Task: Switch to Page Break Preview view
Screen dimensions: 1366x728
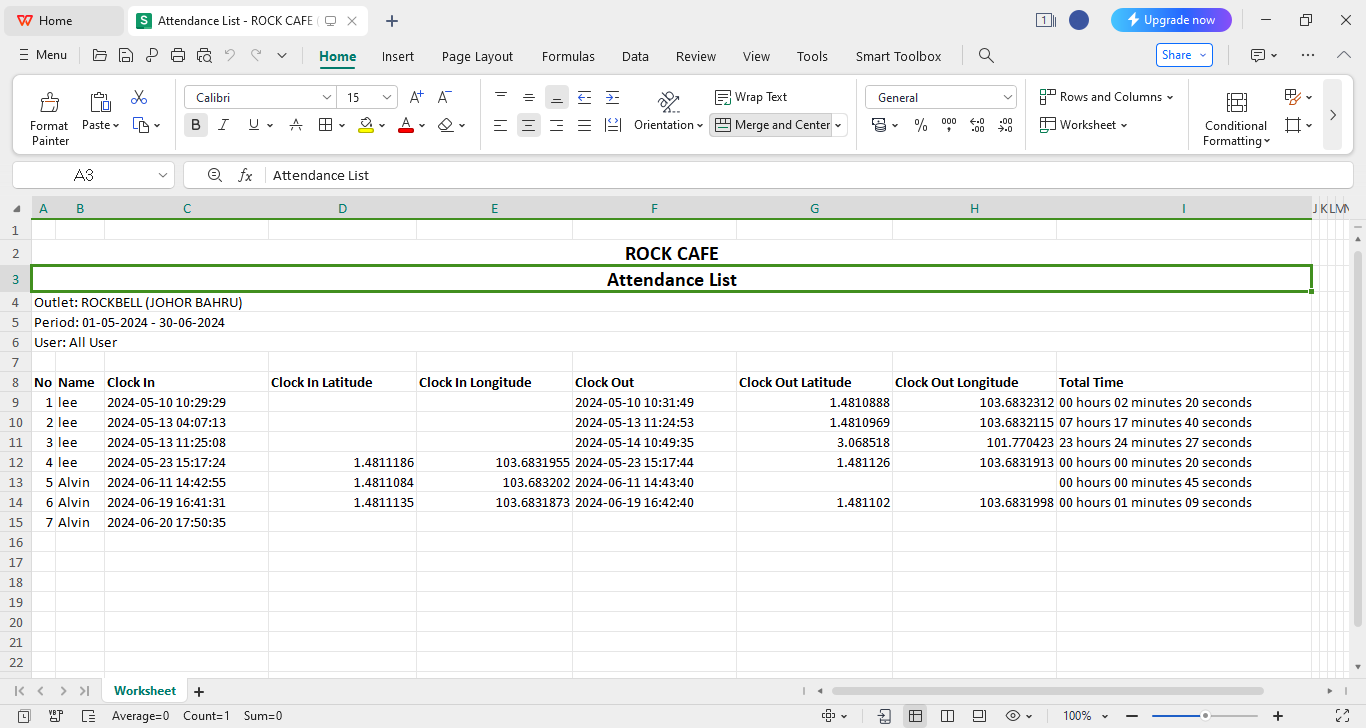Action: (x=947, y=716)
